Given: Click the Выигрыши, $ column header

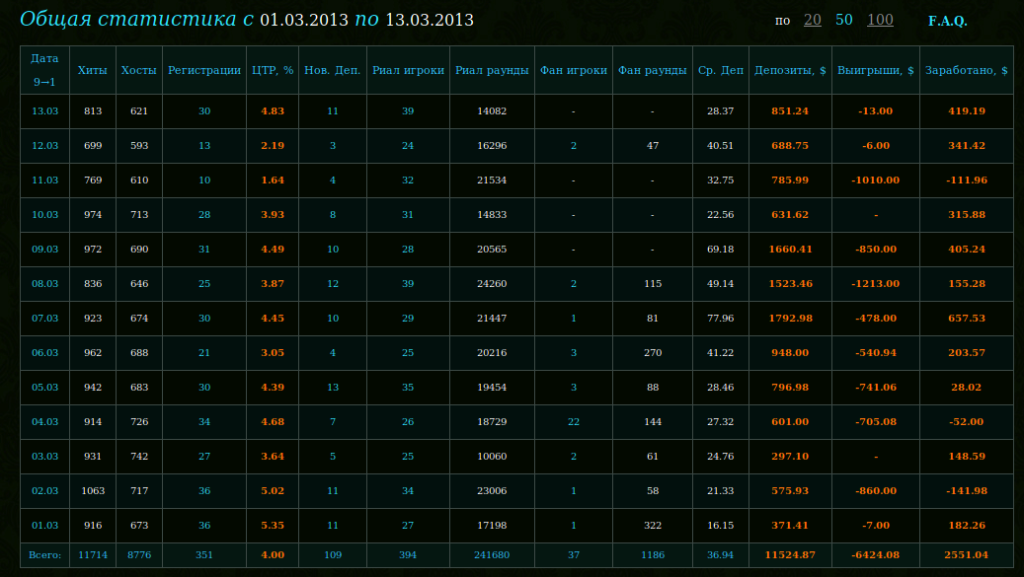Looking at the screenshot, I should click(876, 70).
